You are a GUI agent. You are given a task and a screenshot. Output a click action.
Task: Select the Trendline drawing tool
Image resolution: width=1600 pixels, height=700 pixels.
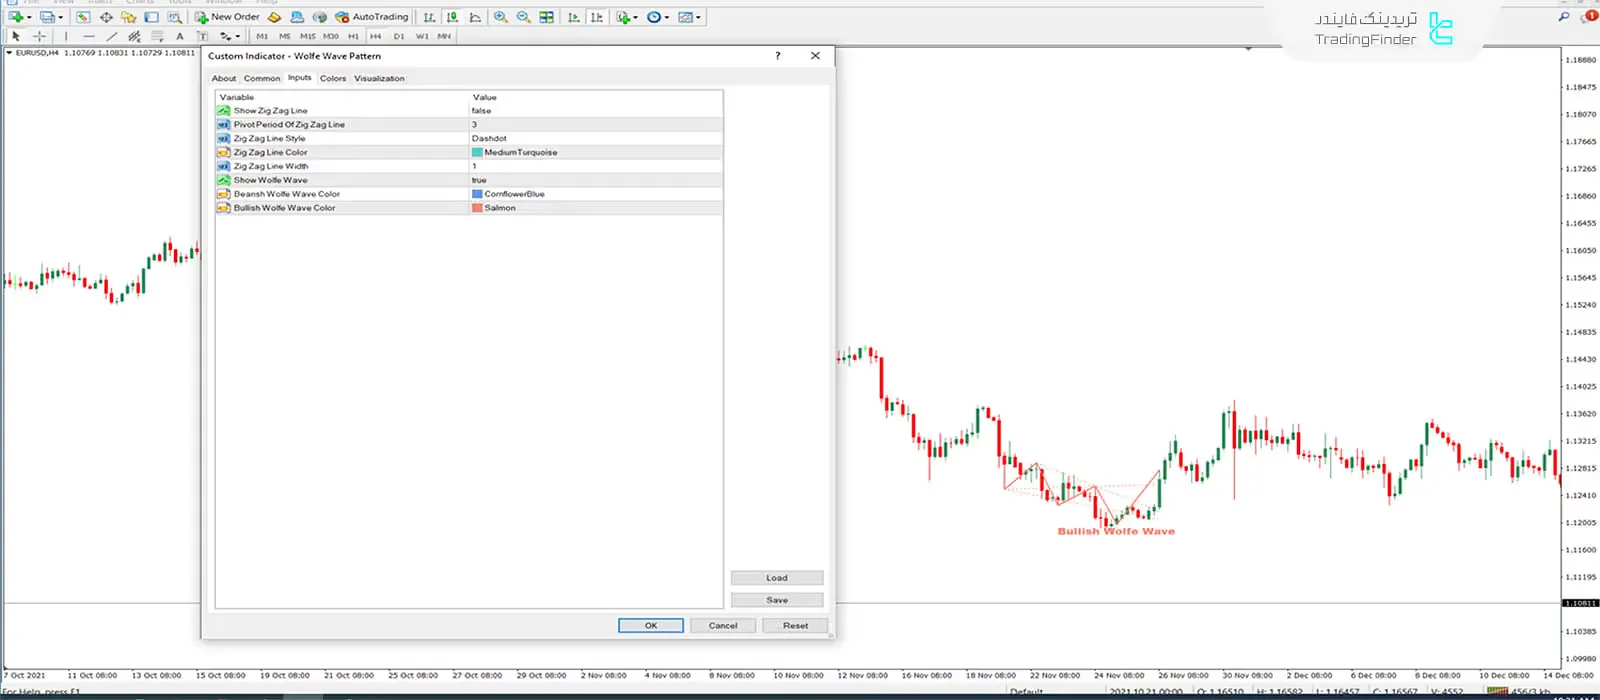pos(112,36)
